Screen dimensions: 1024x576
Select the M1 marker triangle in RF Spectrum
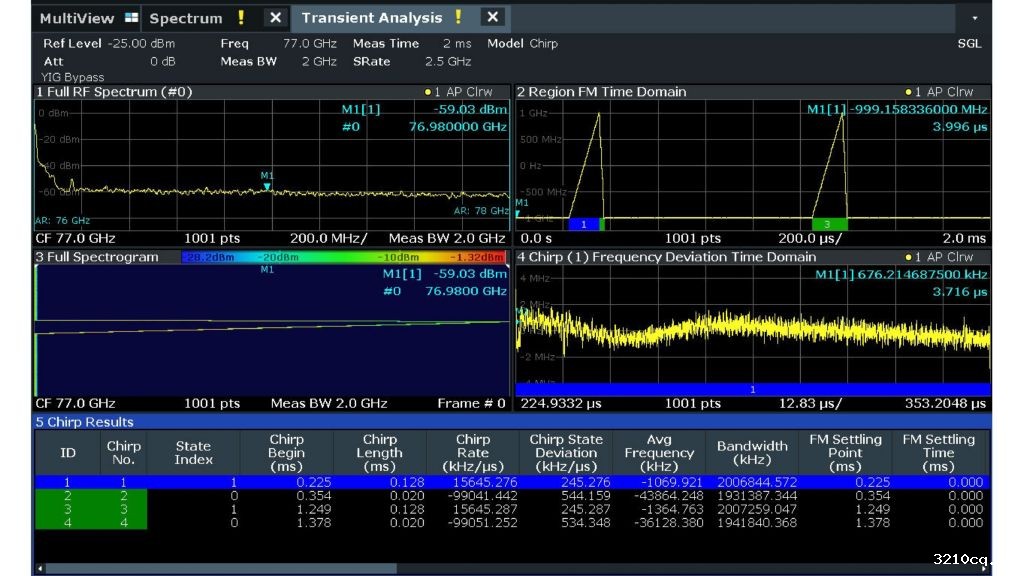(267, 186)
